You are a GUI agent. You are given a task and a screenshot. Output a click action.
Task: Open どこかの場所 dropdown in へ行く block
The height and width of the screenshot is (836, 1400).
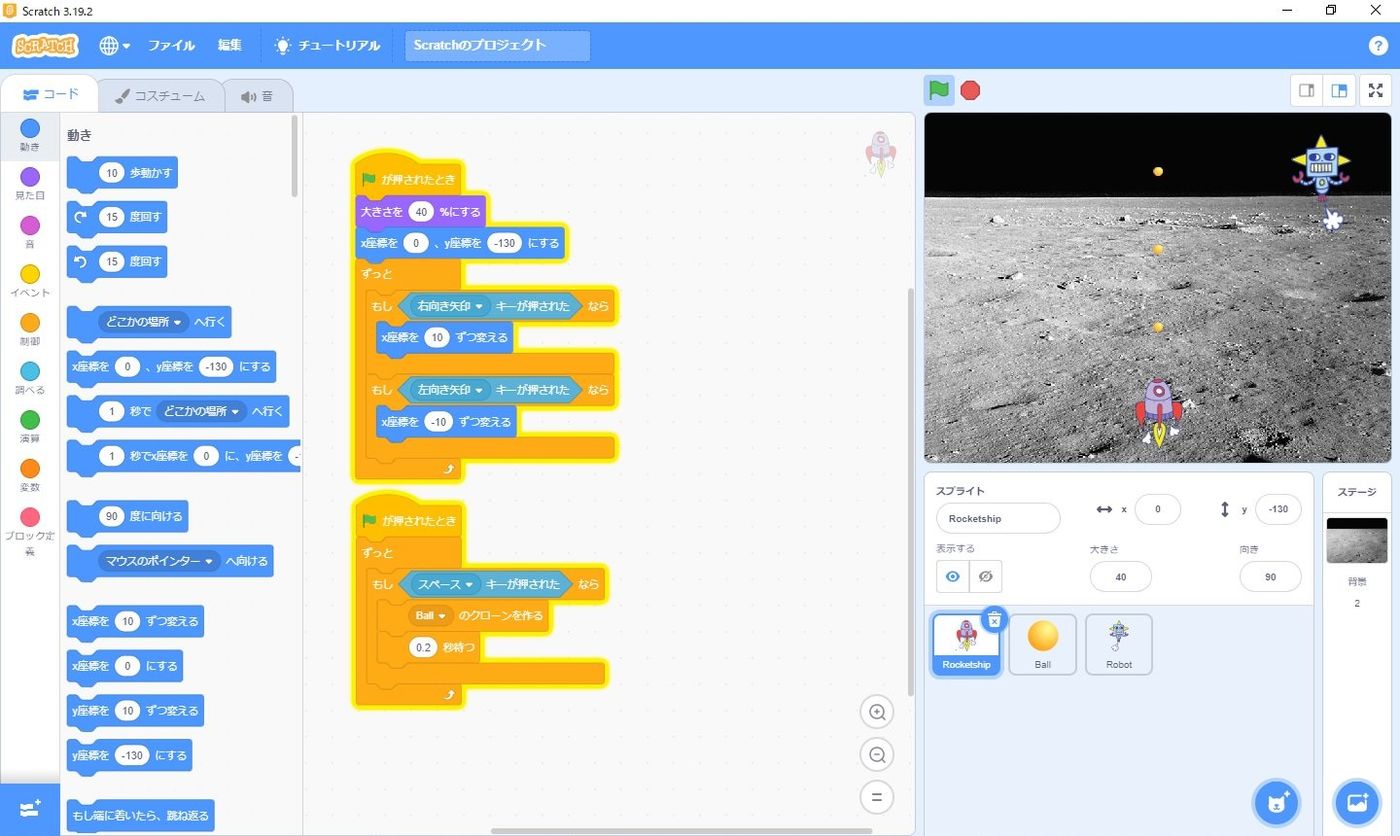[144, 322]
